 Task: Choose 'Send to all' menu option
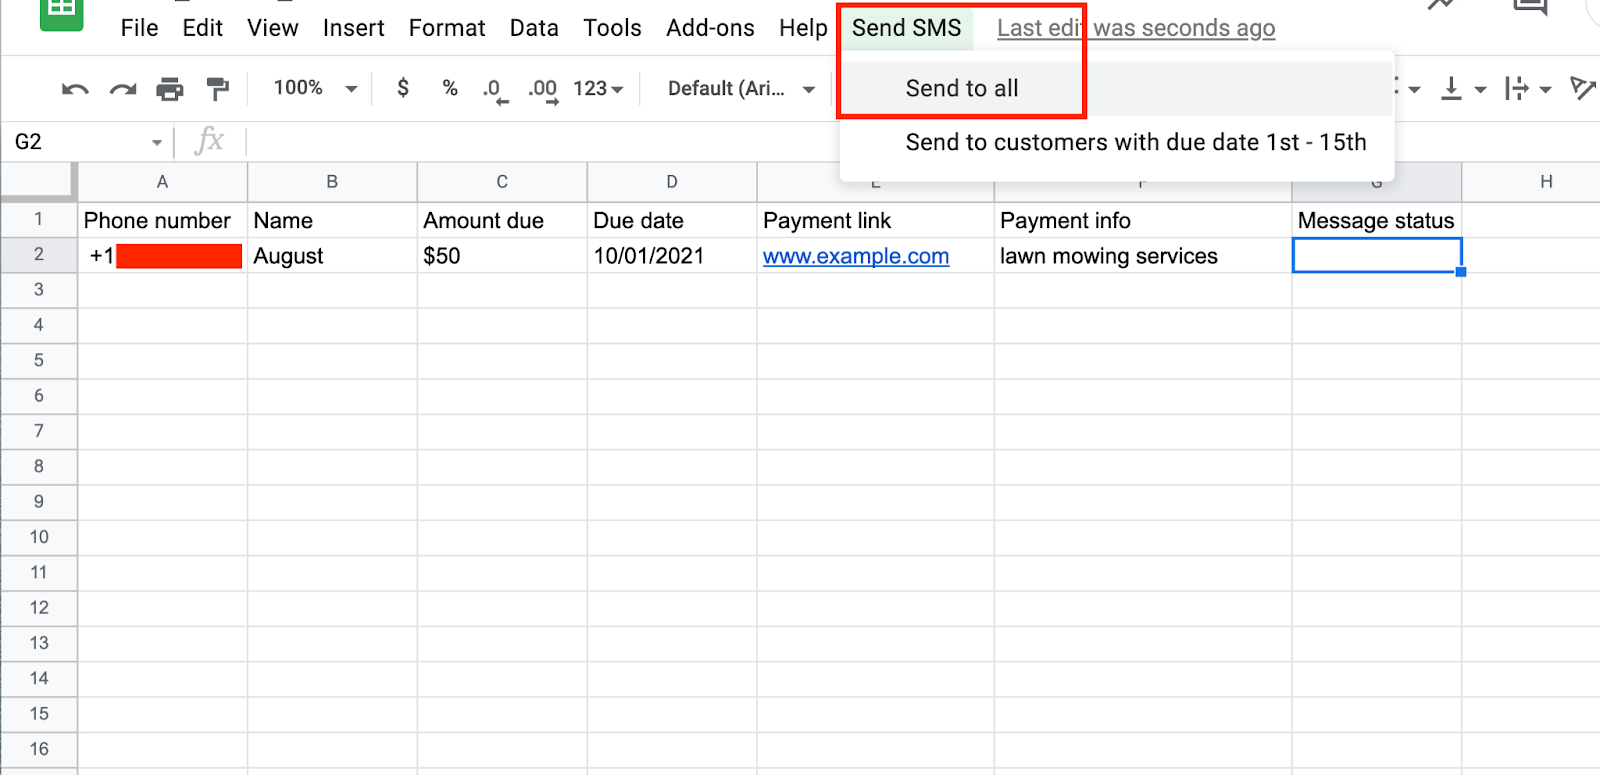click(961, 89)
